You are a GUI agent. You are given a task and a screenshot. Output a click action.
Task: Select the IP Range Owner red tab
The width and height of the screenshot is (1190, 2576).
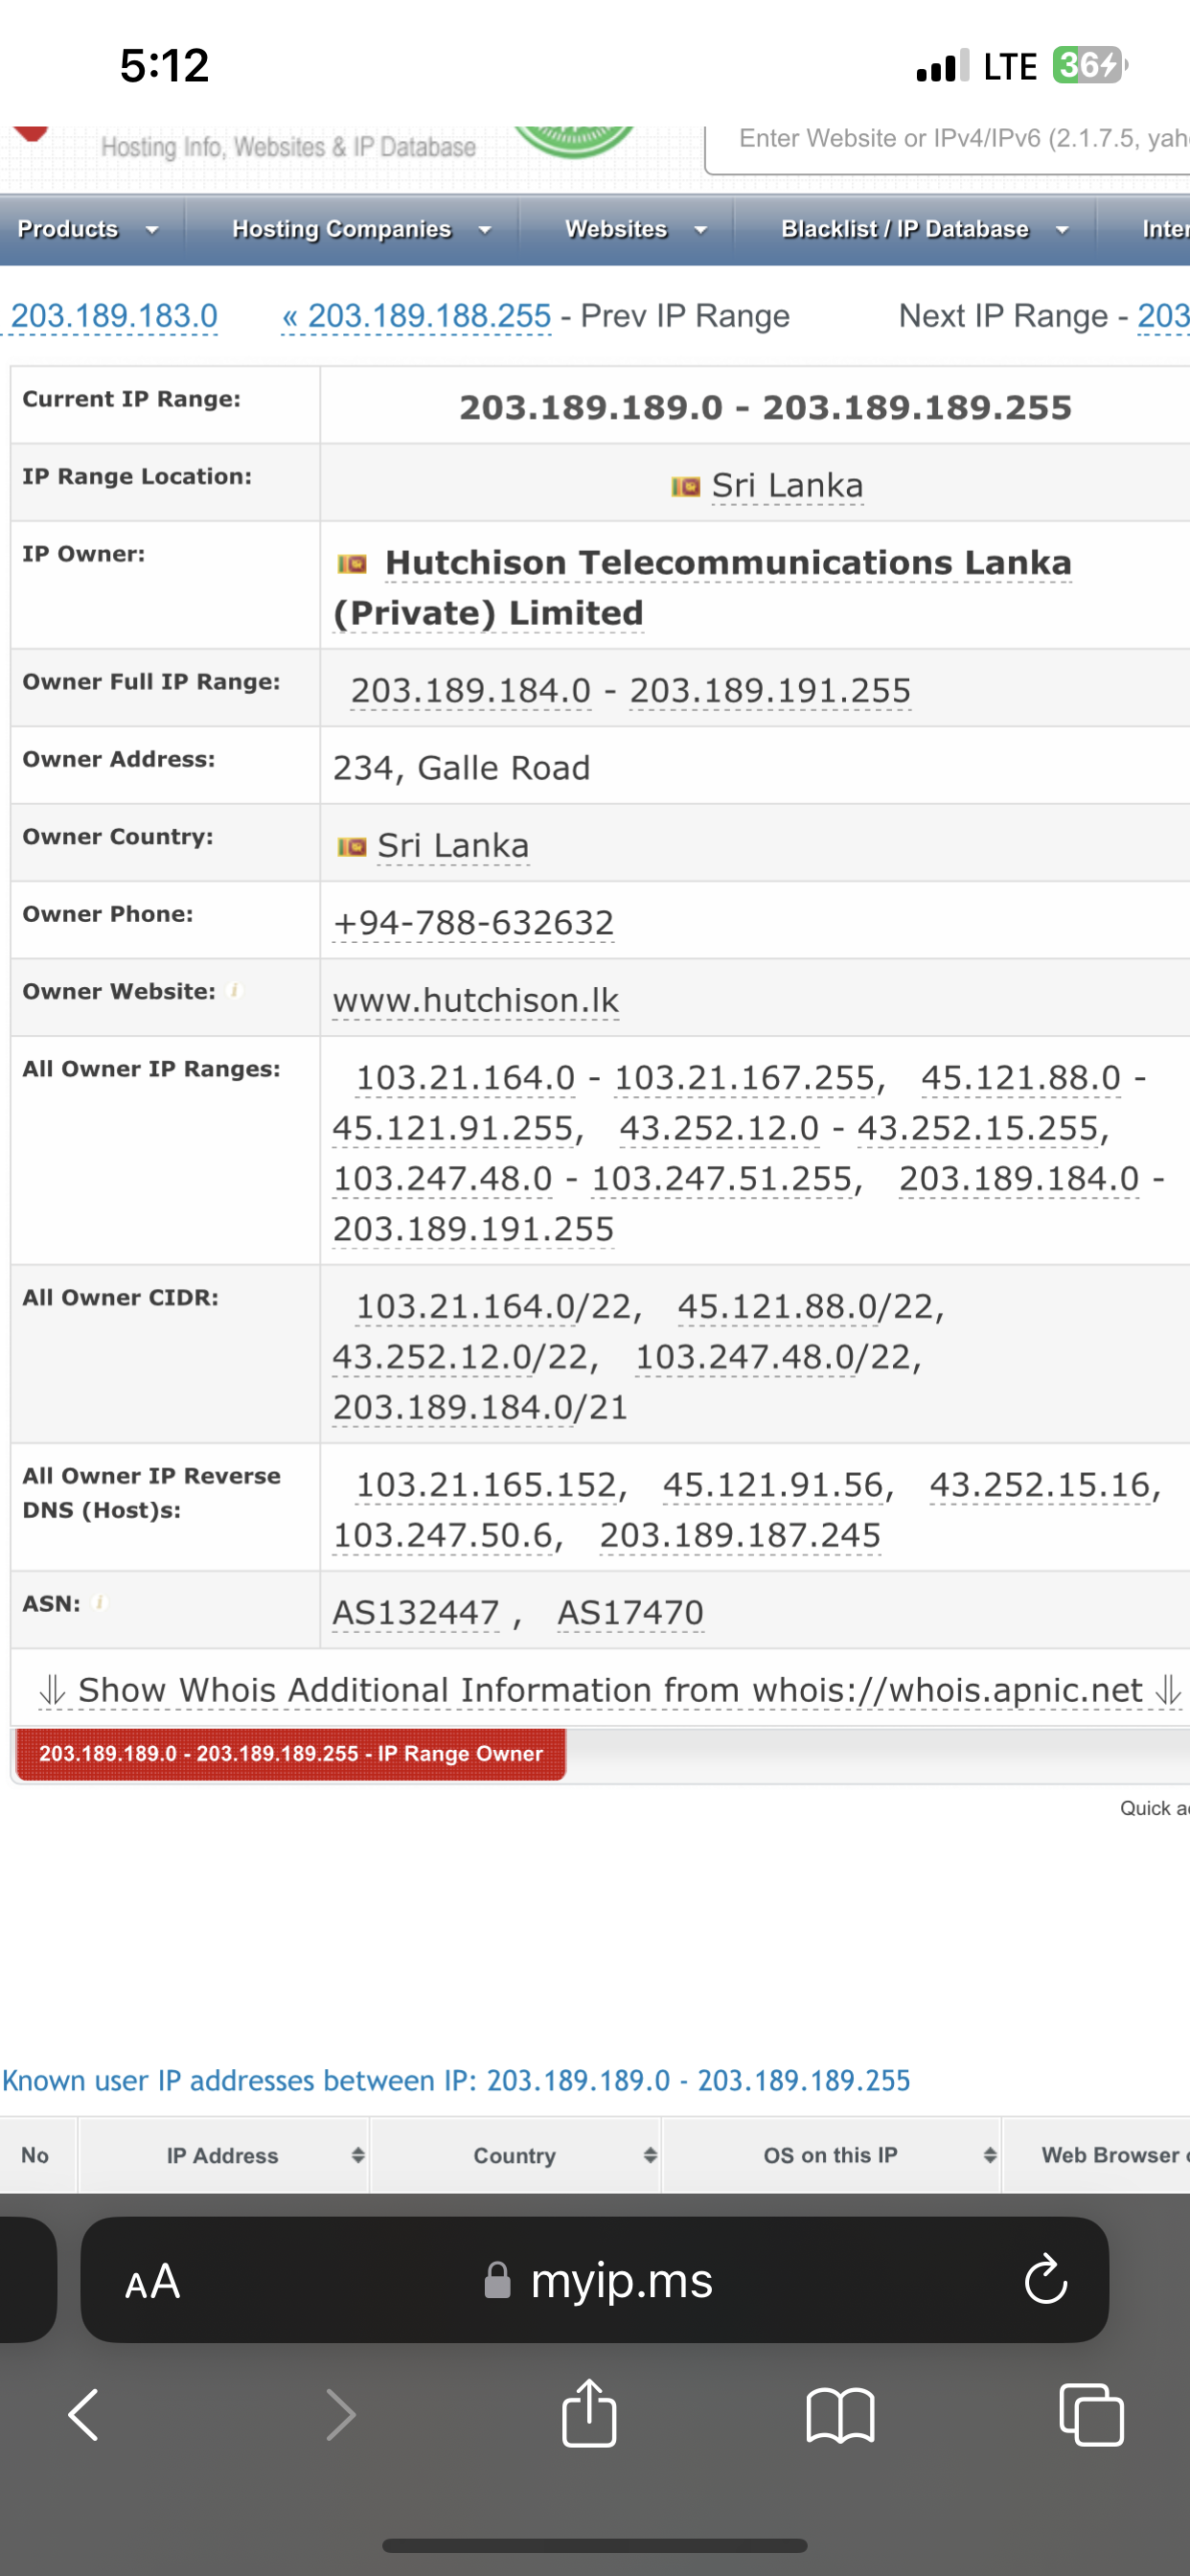point(289,1754)
